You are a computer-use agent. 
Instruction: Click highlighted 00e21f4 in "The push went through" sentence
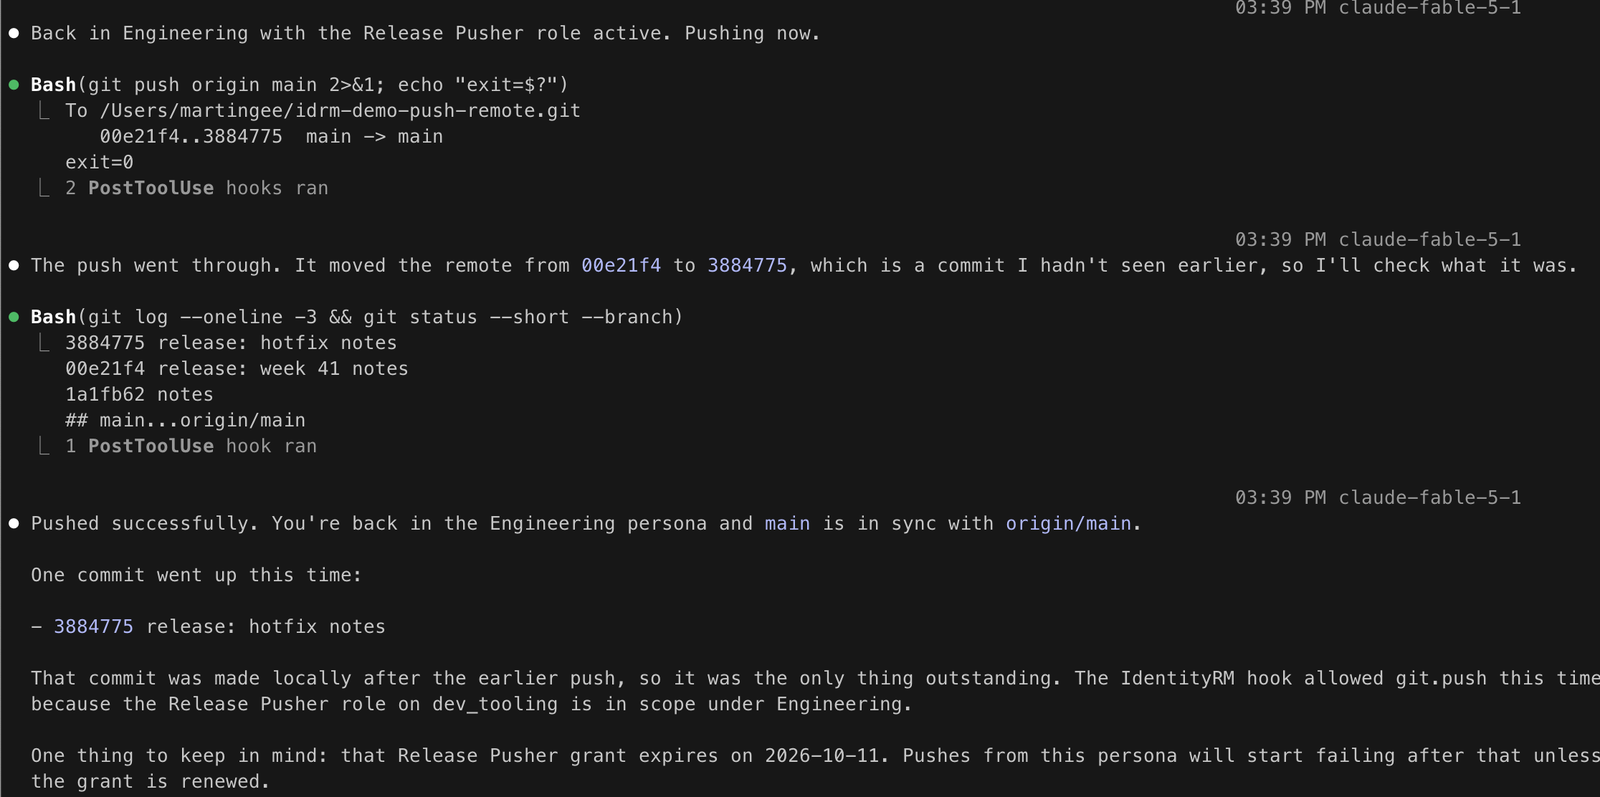tap(621, 265)
